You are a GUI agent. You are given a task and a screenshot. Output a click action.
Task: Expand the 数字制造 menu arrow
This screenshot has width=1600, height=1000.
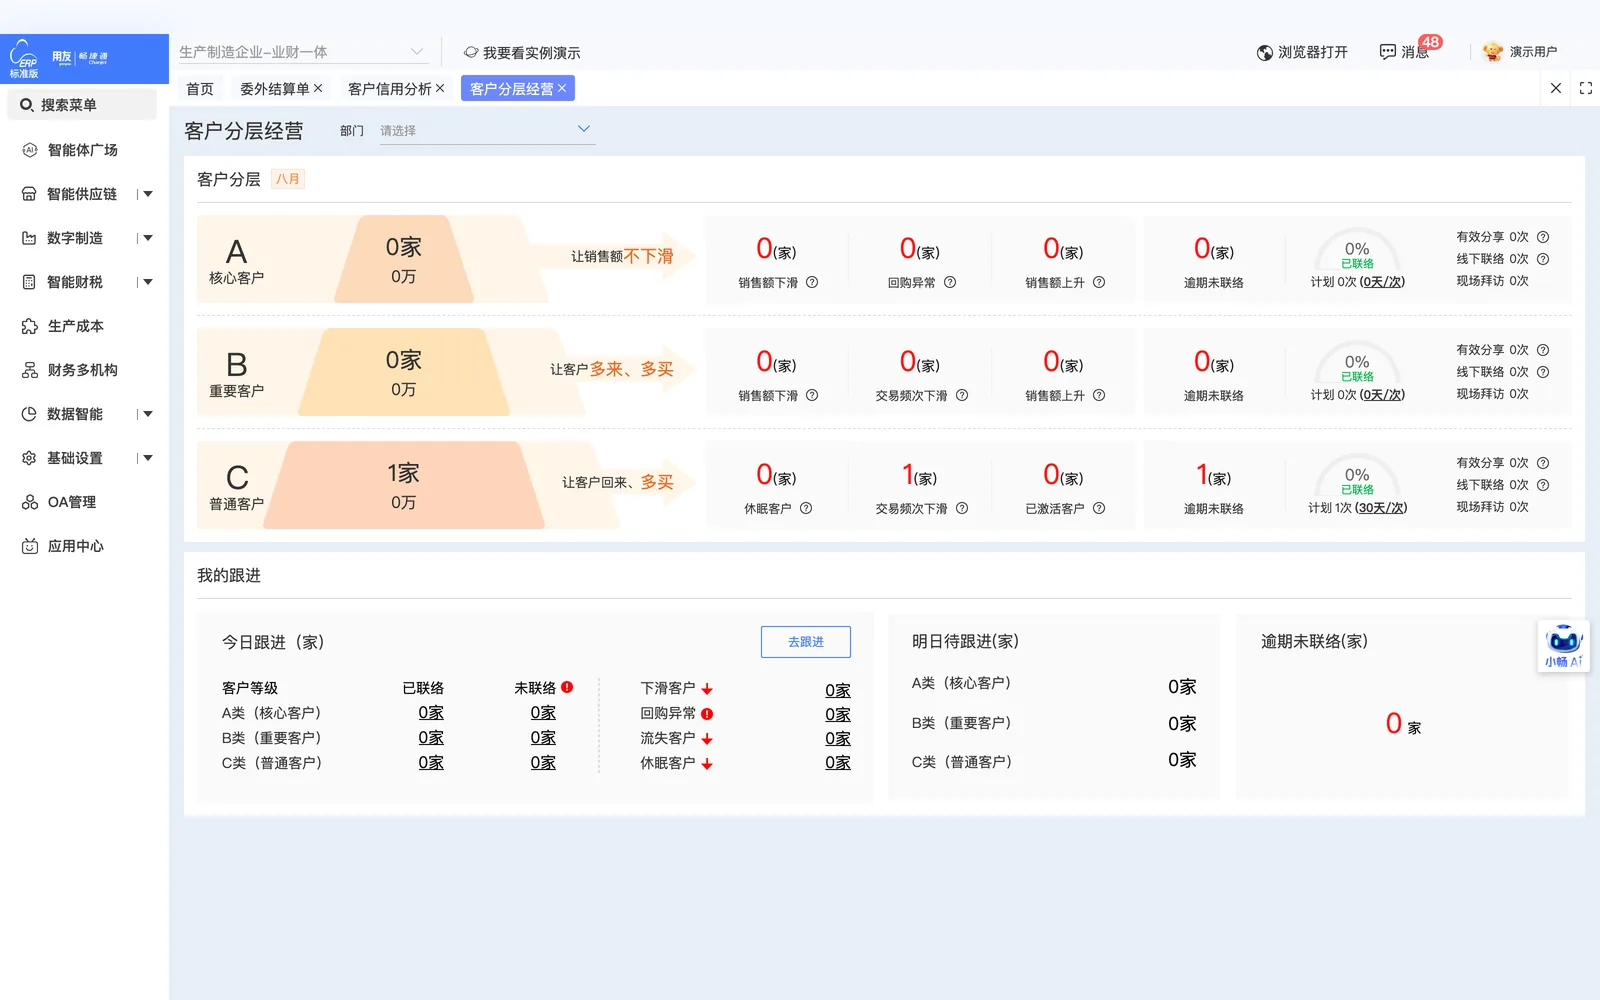[x=148, y=238]
